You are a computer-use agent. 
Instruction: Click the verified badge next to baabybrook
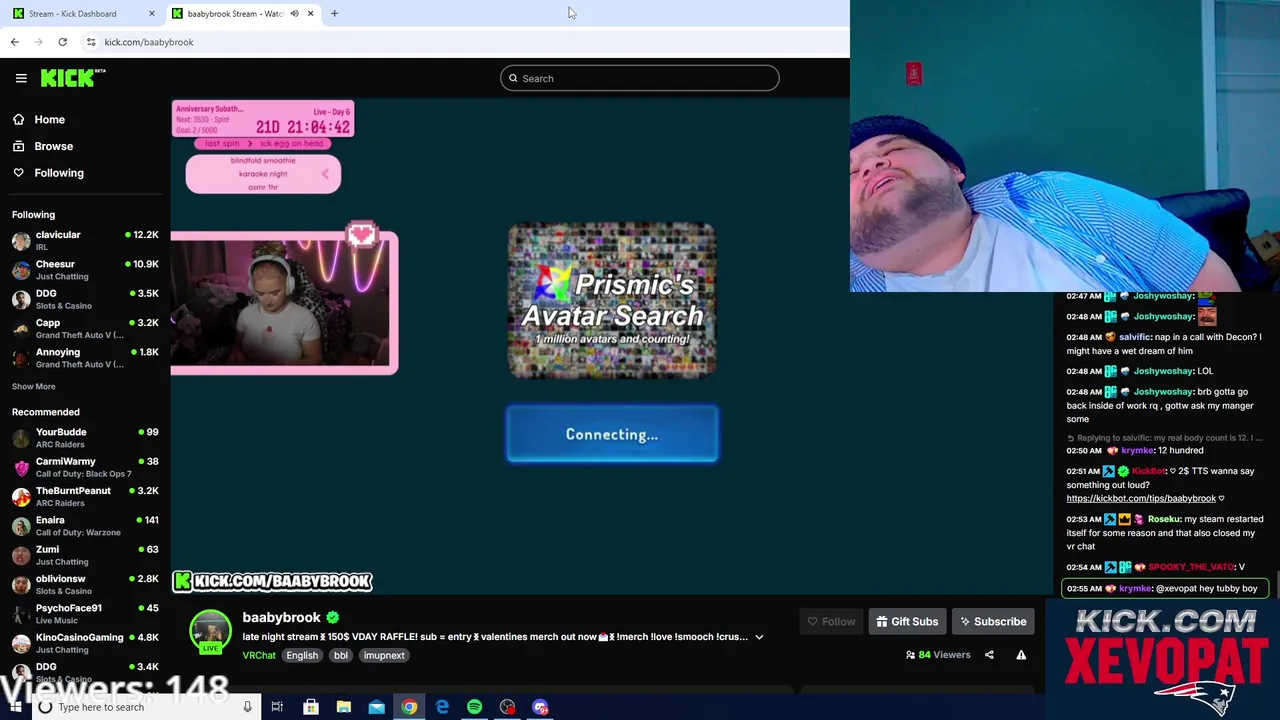332,618
